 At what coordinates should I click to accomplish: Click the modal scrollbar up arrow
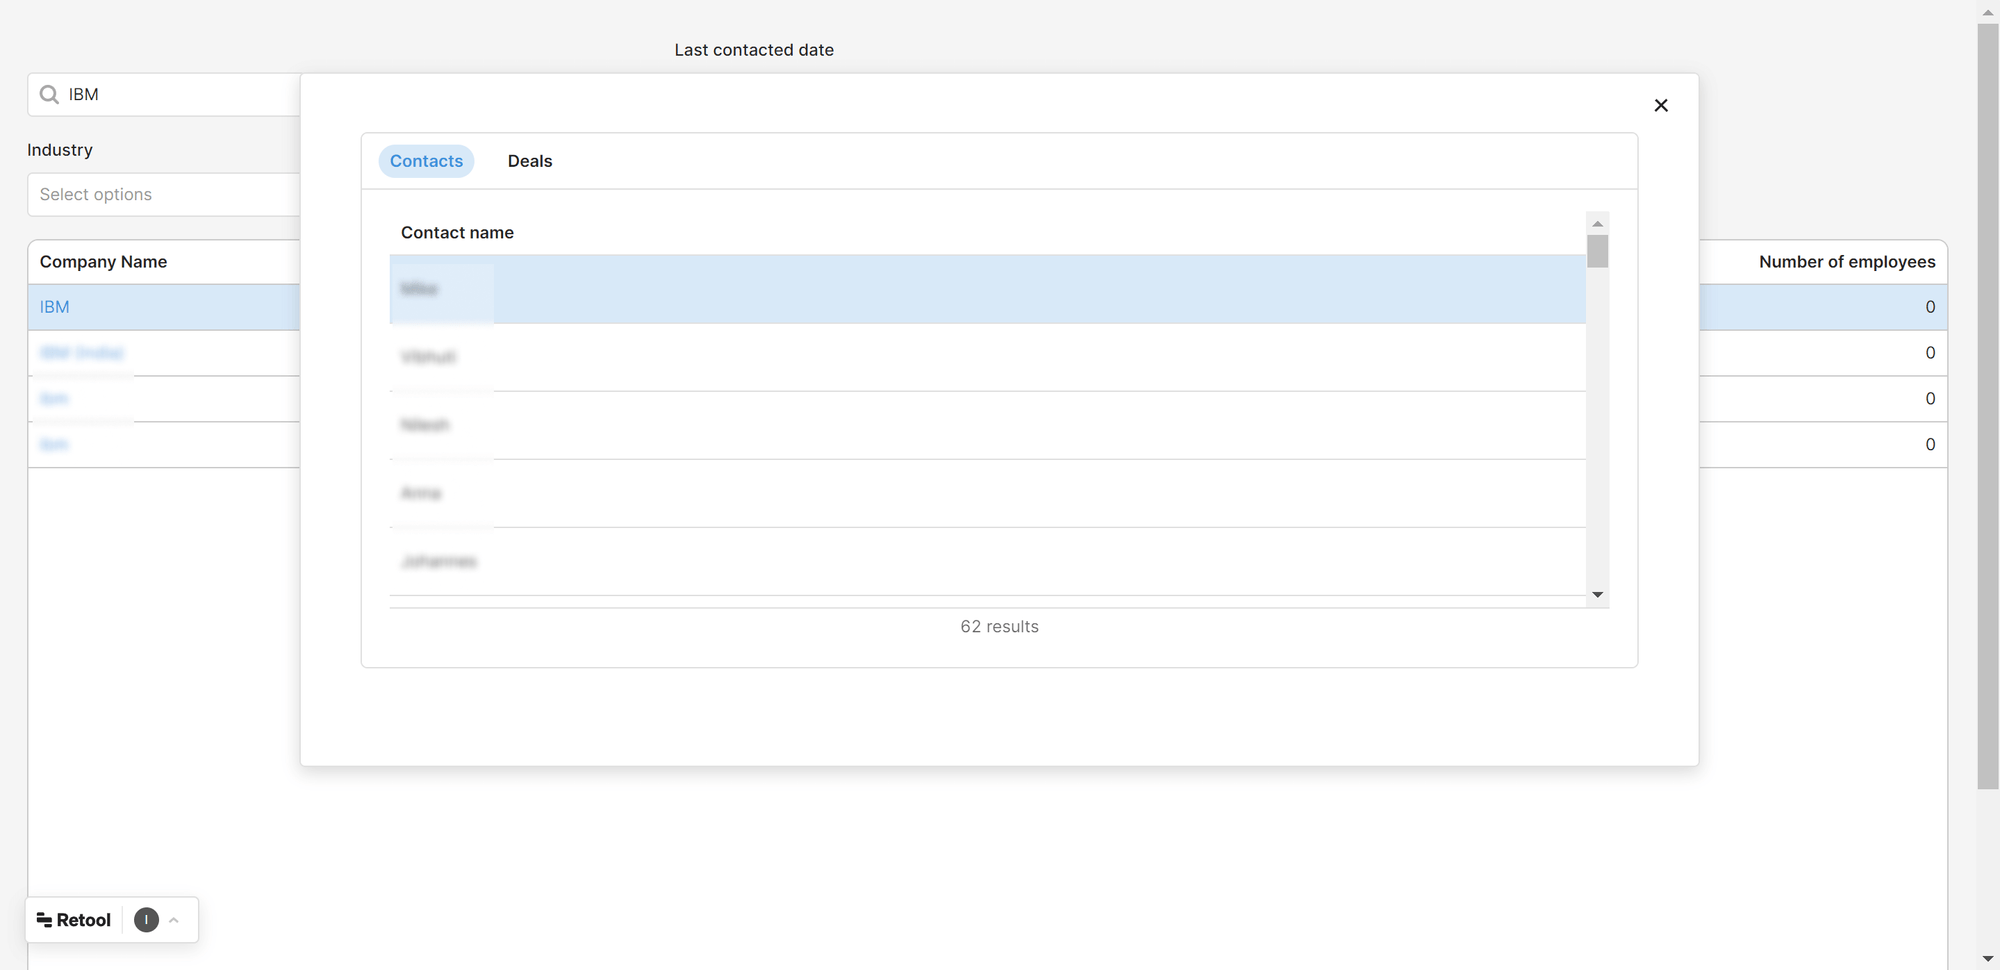click(1597, 222)
